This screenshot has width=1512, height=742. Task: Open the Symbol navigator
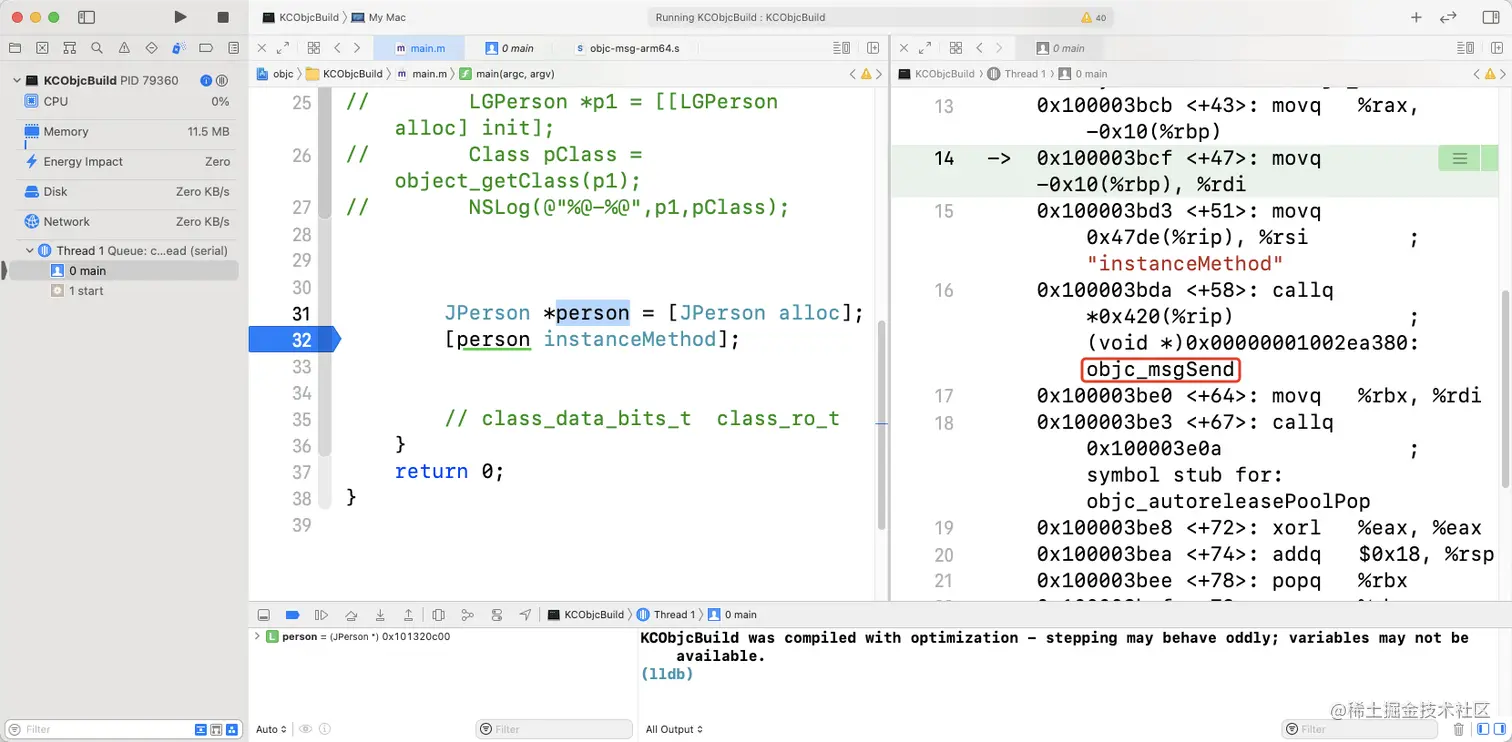tap(69, 47)
